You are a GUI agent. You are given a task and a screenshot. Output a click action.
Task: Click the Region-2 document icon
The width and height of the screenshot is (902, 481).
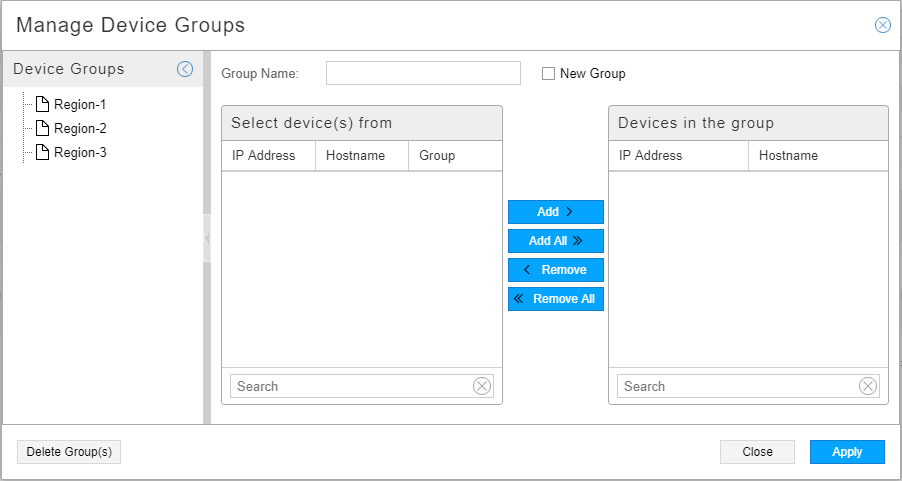42,128
